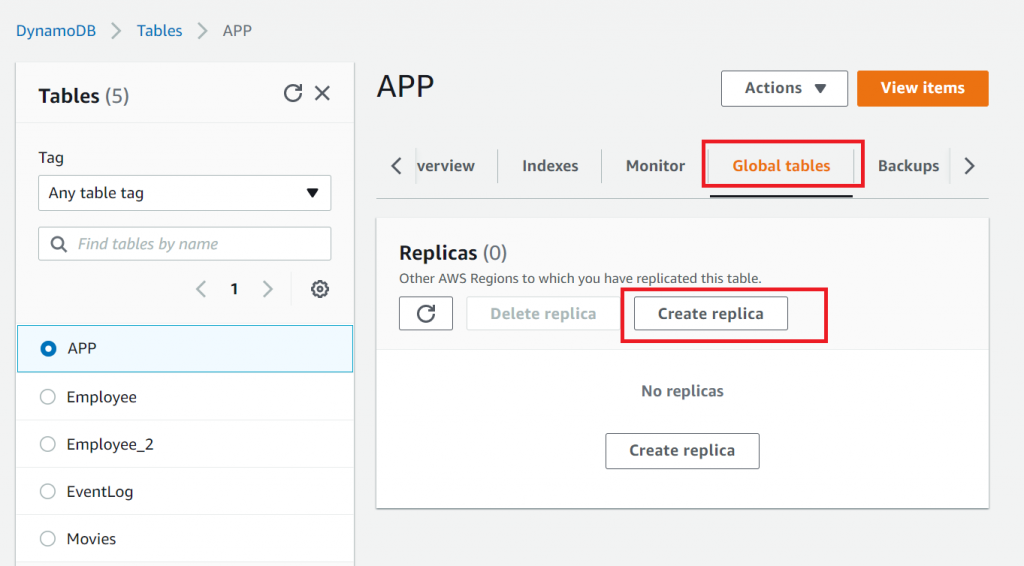Click the Movies table name
Image resolution: width=1024 pixels, height=566 pixels.
click(x=91, y=539)
